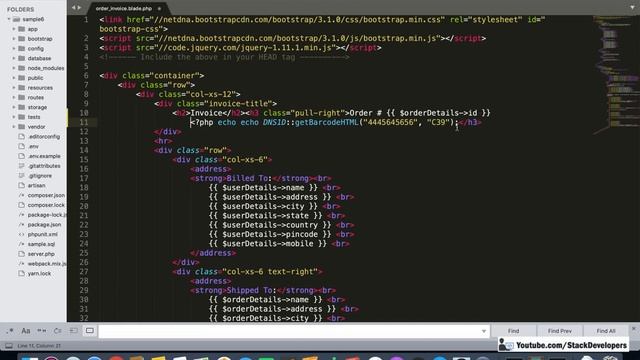The image size is (640, 360).
Task: Click the "Billed To:" text on line 17
Action: 249,178
